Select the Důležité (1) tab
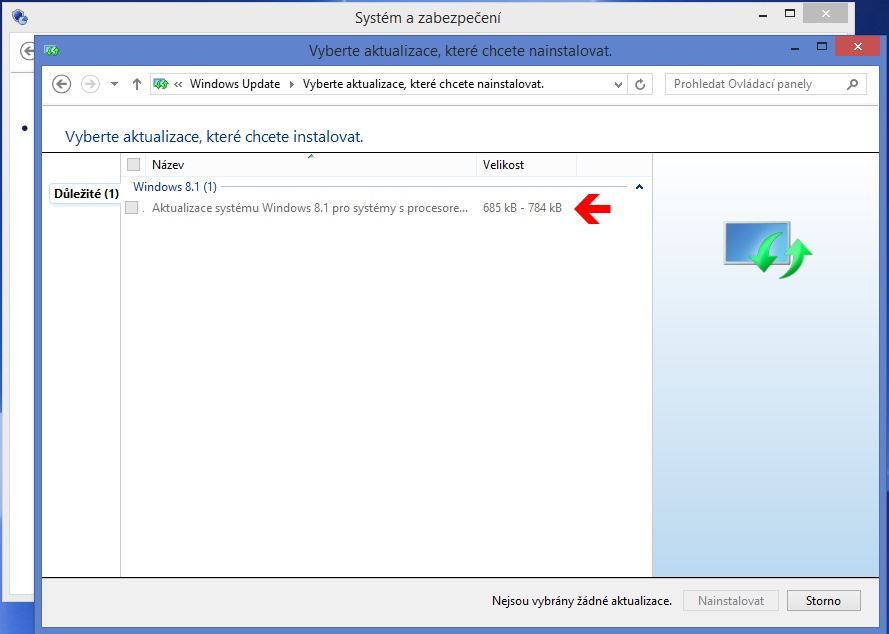The width and height of the screenshot is (889, 634). 86,193
